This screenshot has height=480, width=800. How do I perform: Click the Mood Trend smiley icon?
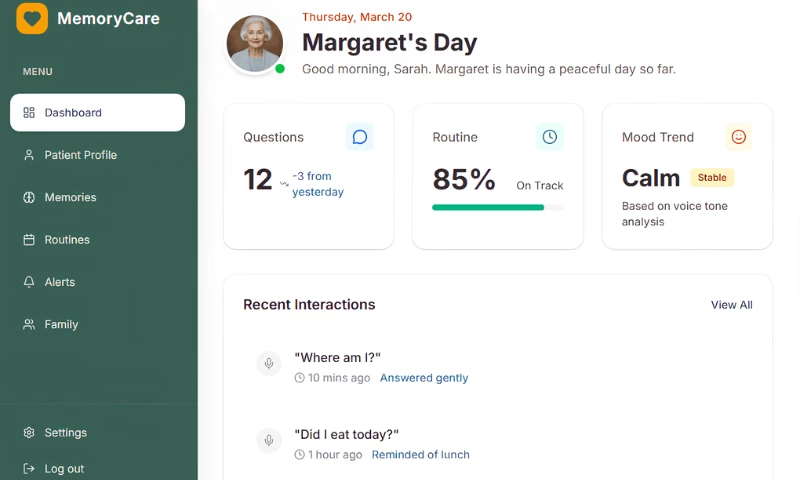(738, 137)
